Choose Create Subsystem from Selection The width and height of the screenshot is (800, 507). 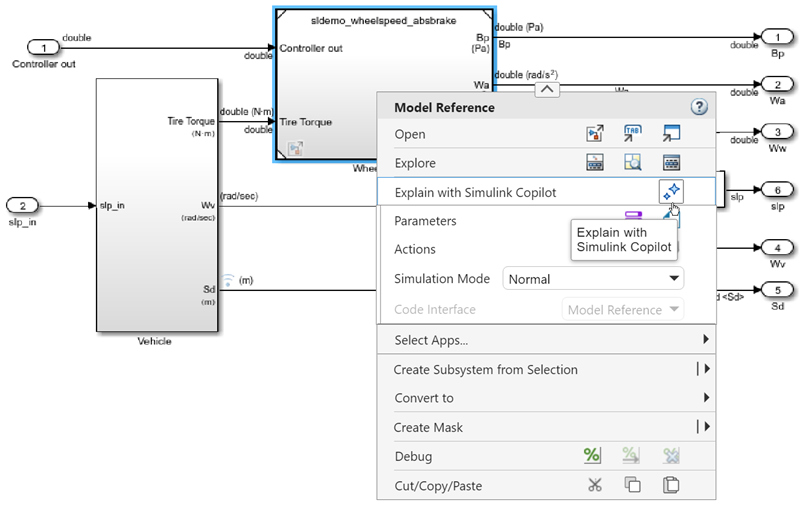(x=485, y=369)
